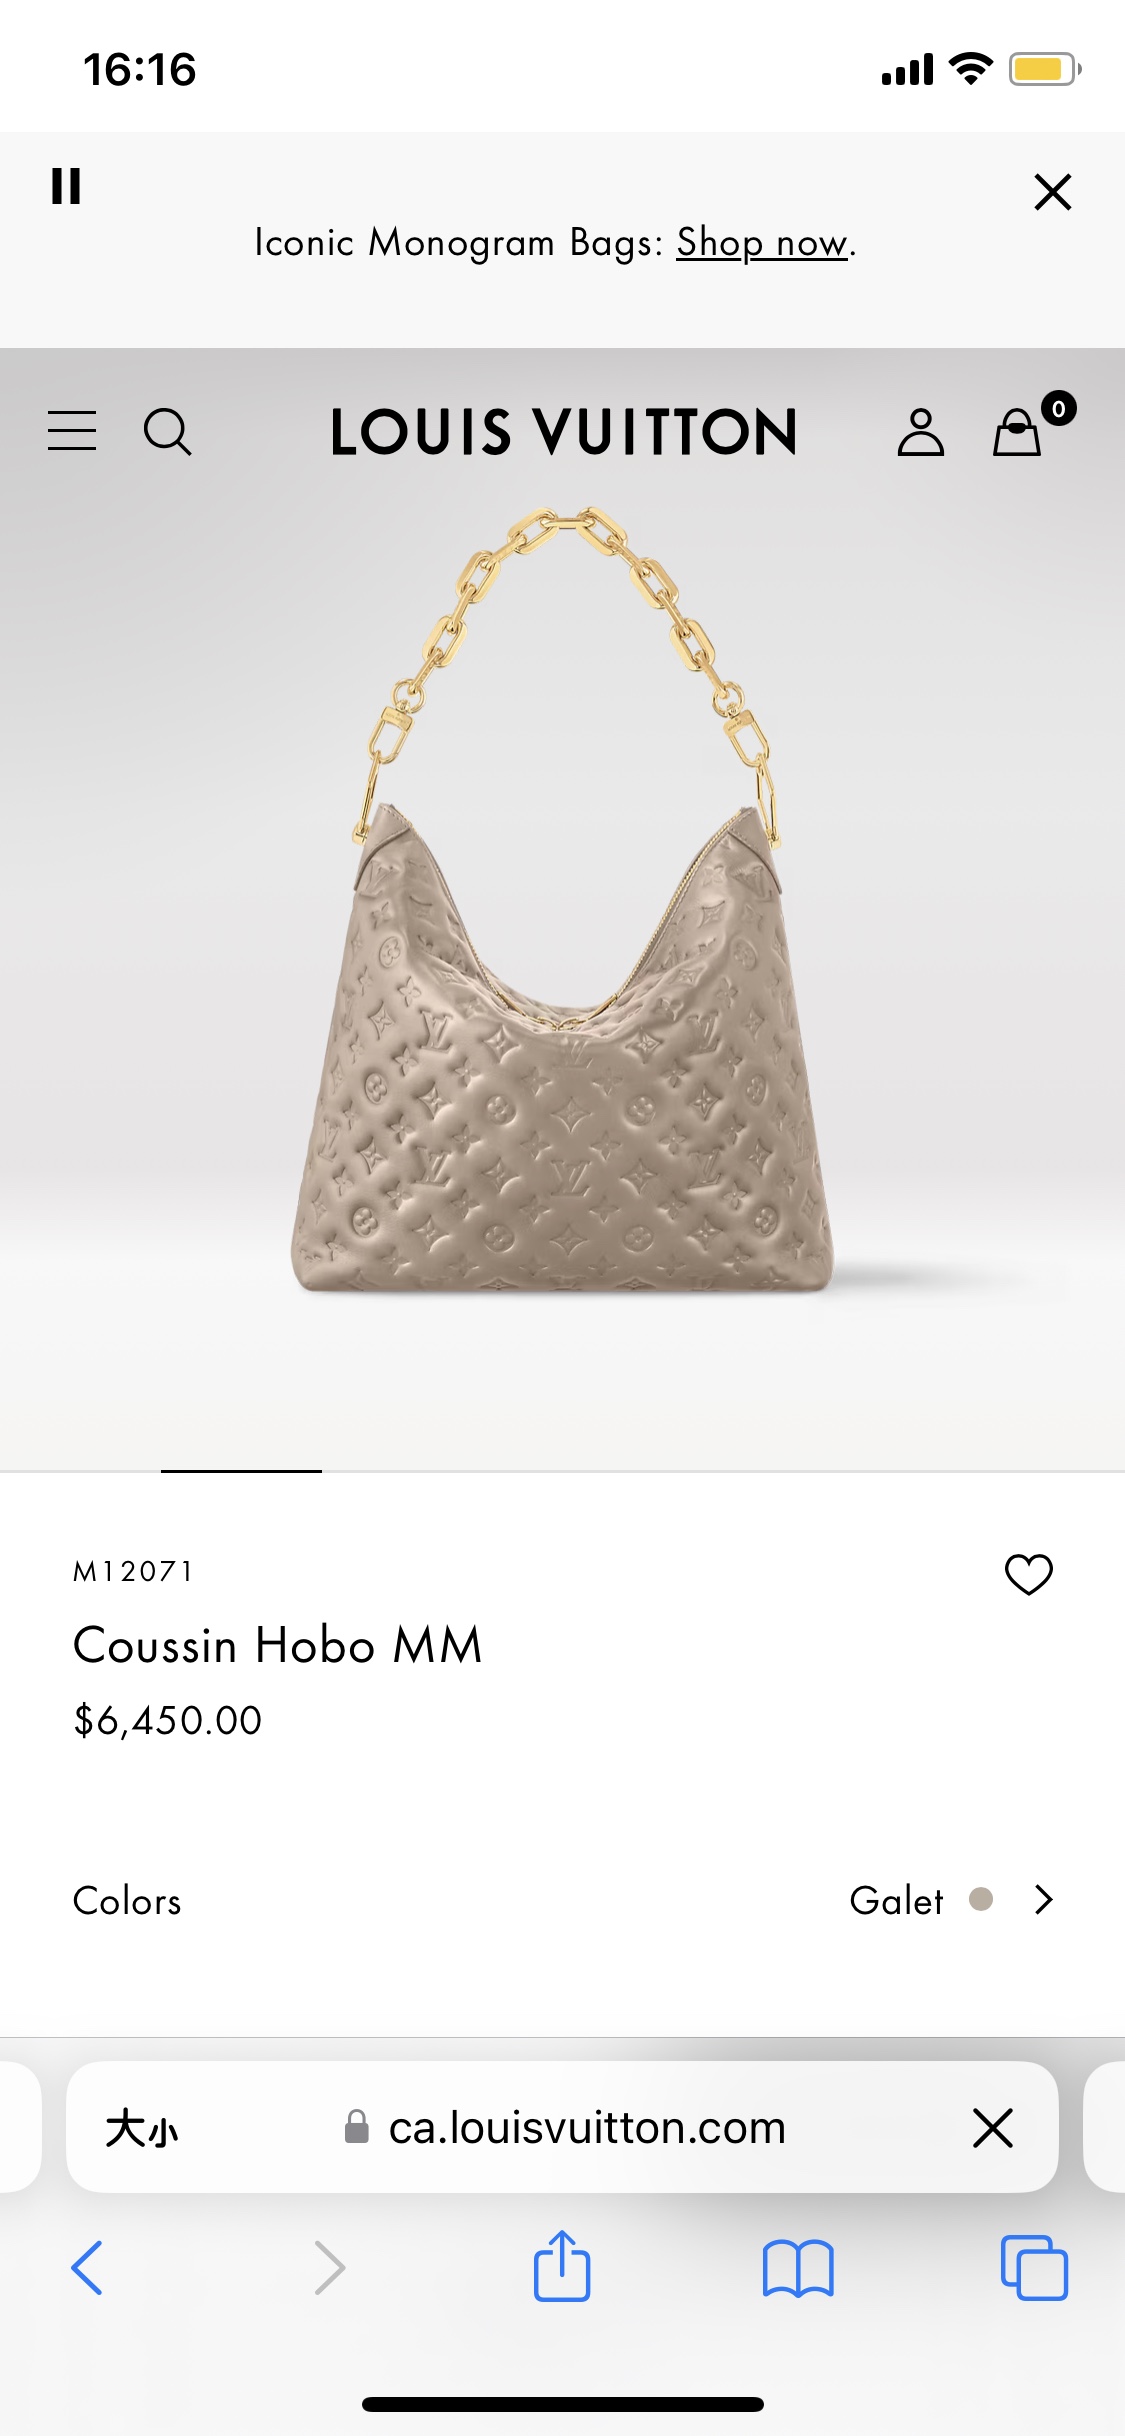The image size is (1125, 2436).
Task: Show all open Safari tabs
Action: [1034, 2268]
